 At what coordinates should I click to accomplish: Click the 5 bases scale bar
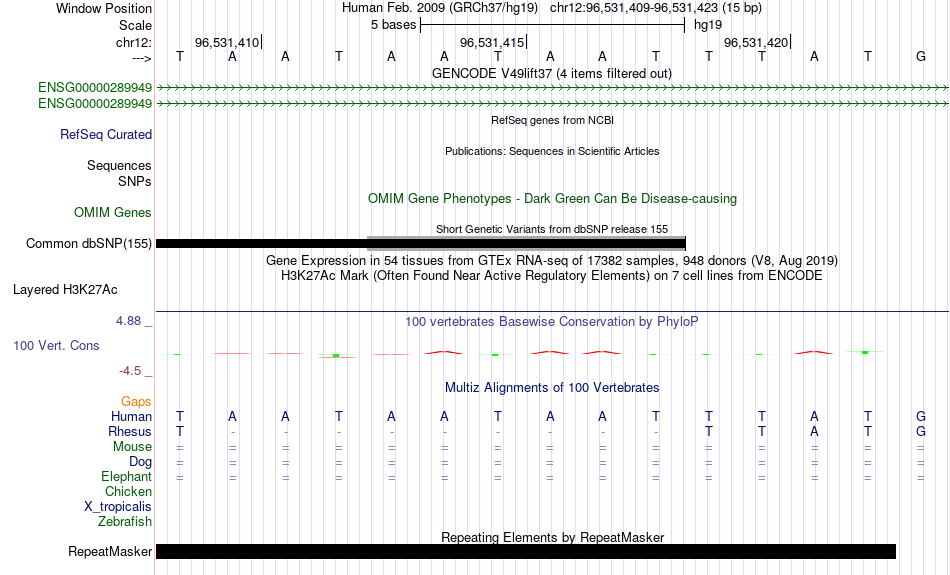coord(553,25)
